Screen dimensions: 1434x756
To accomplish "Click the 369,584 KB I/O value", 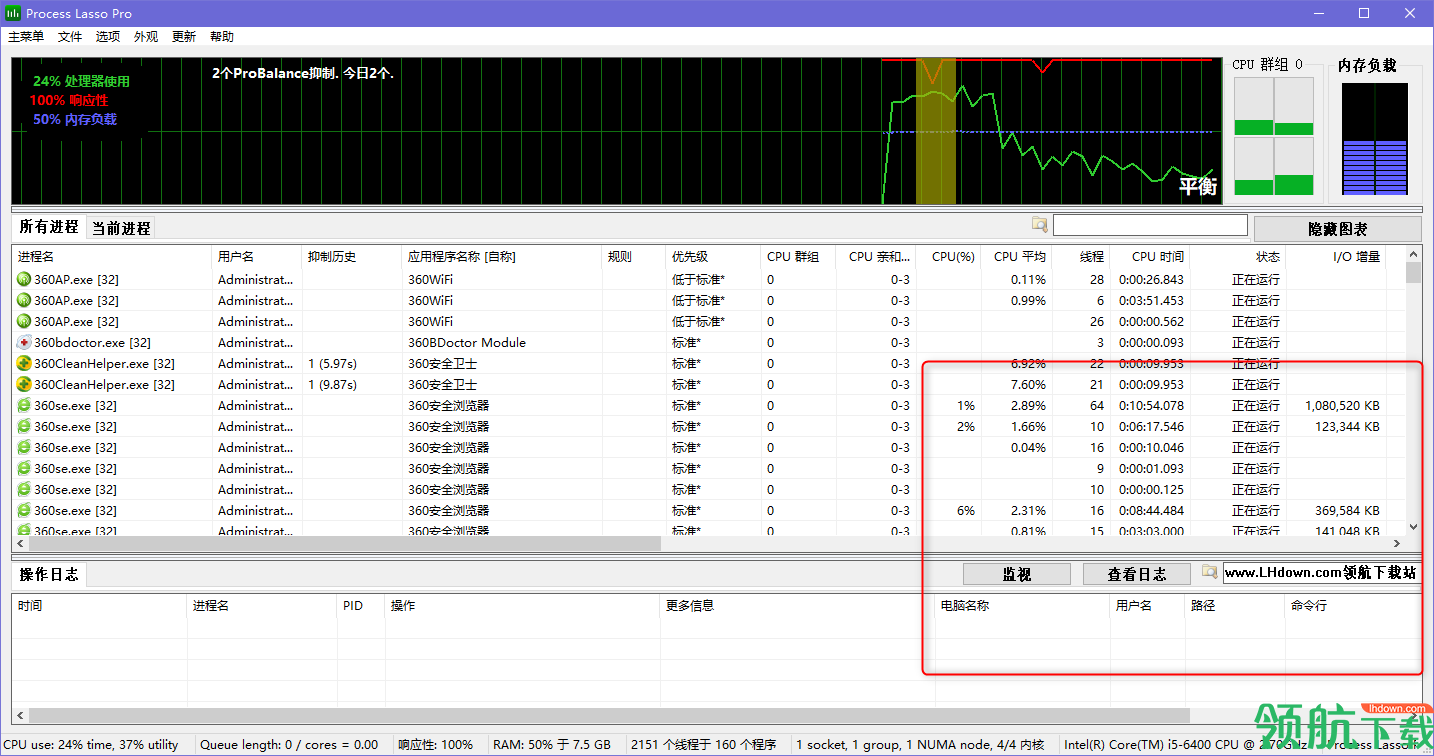I will point(1347,510).
